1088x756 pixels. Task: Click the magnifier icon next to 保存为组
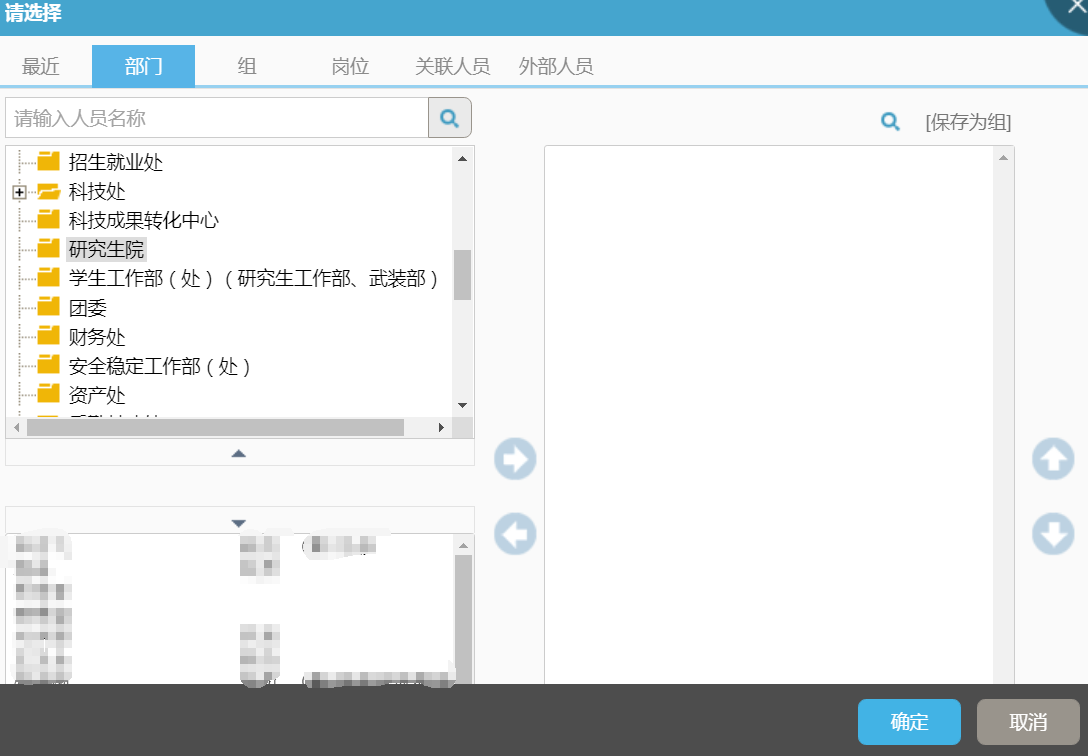coord(890,122)
